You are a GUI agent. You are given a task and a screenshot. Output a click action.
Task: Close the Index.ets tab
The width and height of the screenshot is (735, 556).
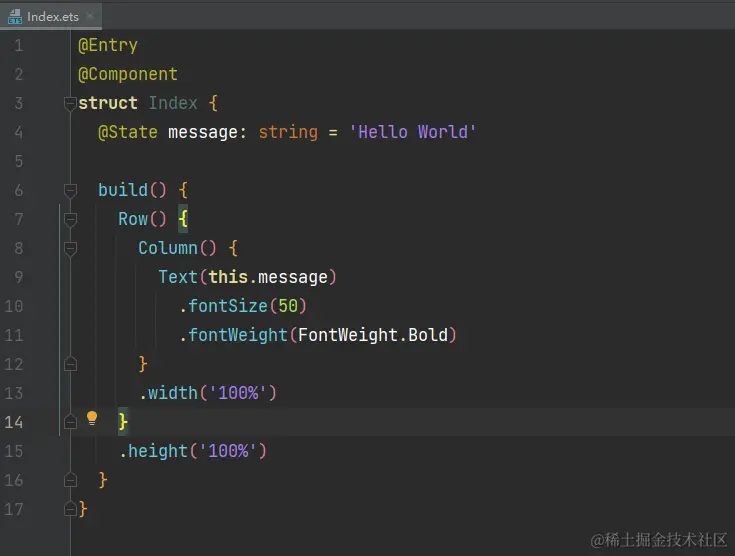coord(90,16)
